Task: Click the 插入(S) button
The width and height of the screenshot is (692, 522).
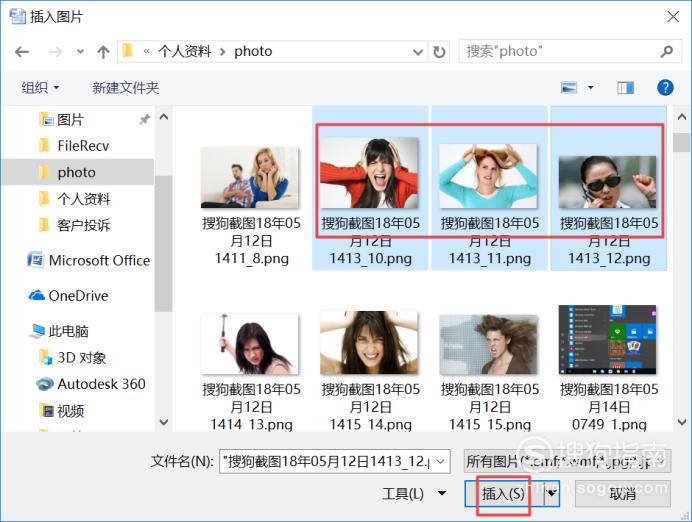Action: click(504, 494)
